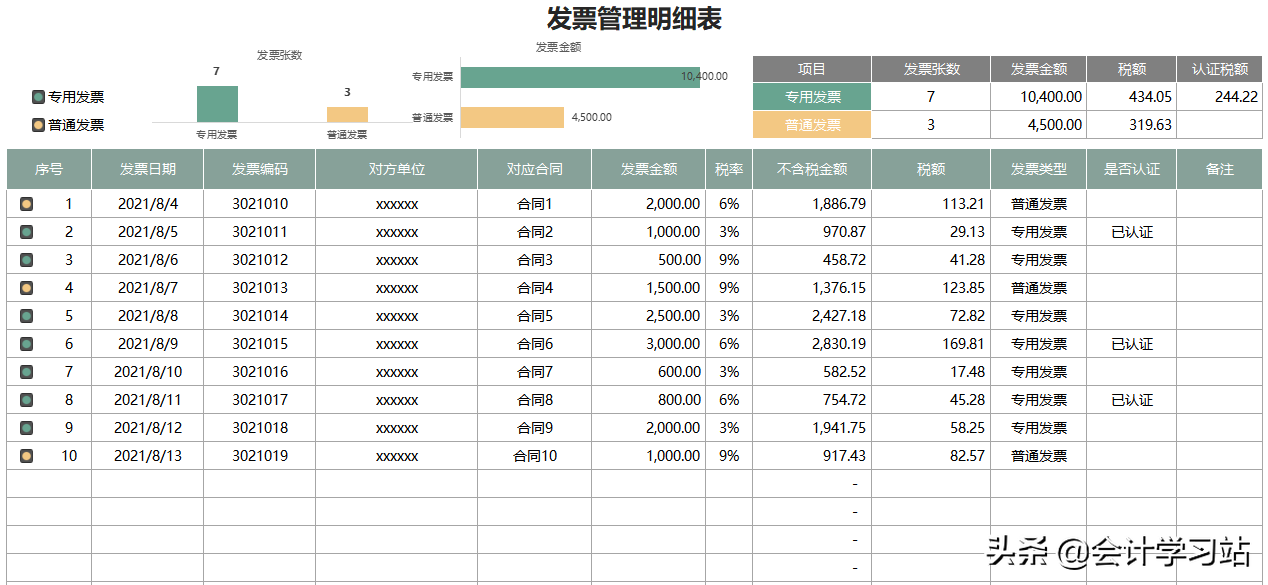Screen dimensions: 1268x585
Task: Click the orange legend icon beside 普通发票
Action: [x=38, y=125]
